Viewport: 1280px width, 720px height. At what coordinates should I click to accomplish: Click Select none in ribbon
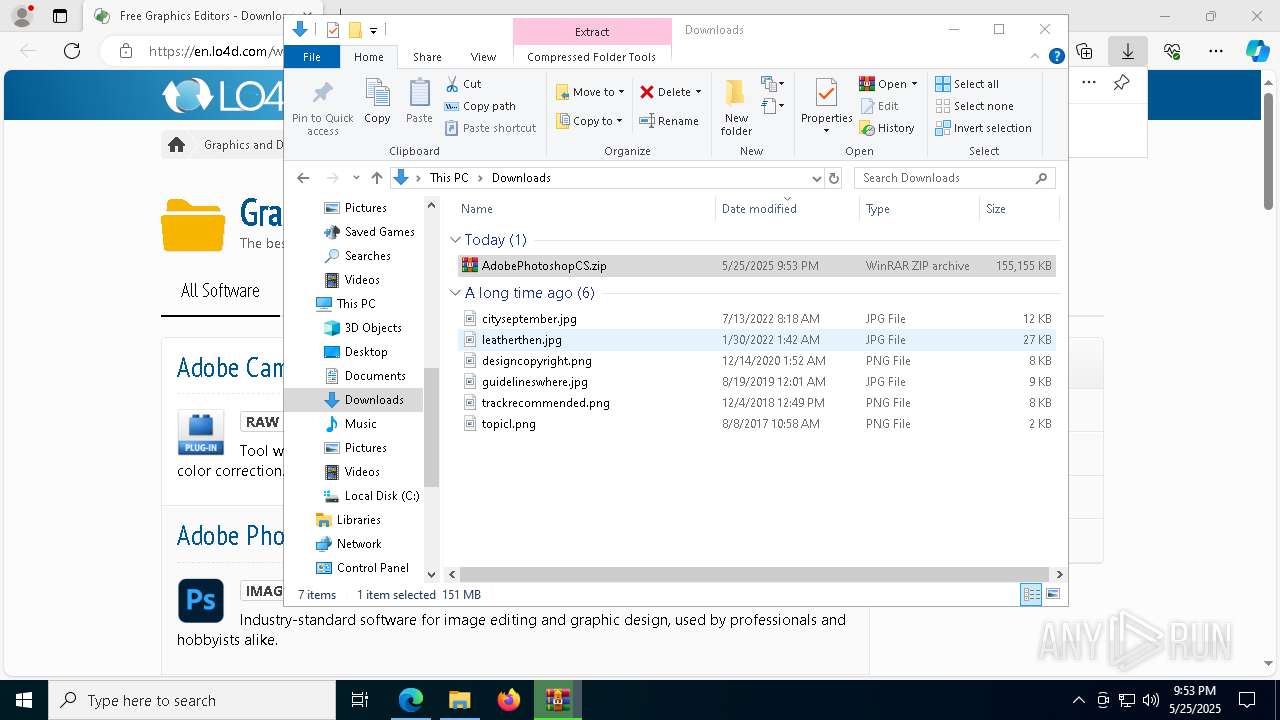click(974, 106)
